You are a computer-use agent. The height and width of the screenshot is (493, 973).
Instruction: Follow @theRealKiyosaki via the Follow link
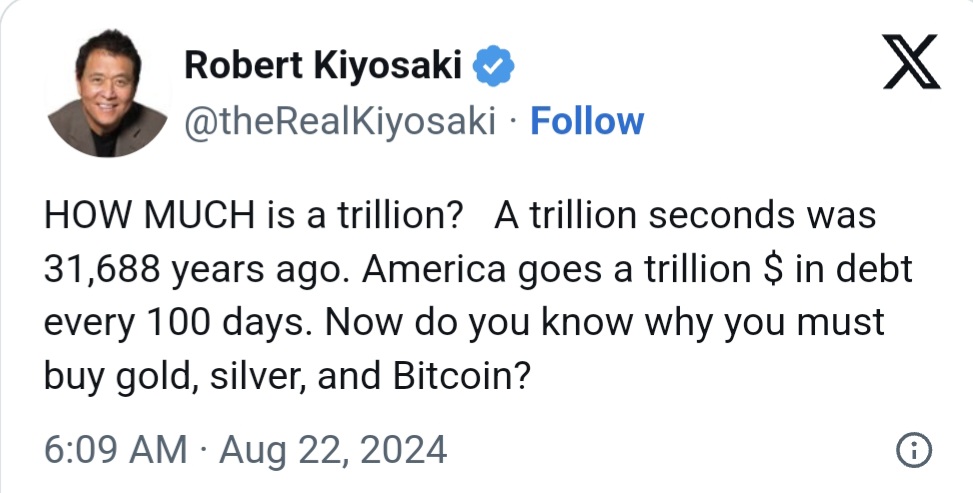click(x=586, y=121)
